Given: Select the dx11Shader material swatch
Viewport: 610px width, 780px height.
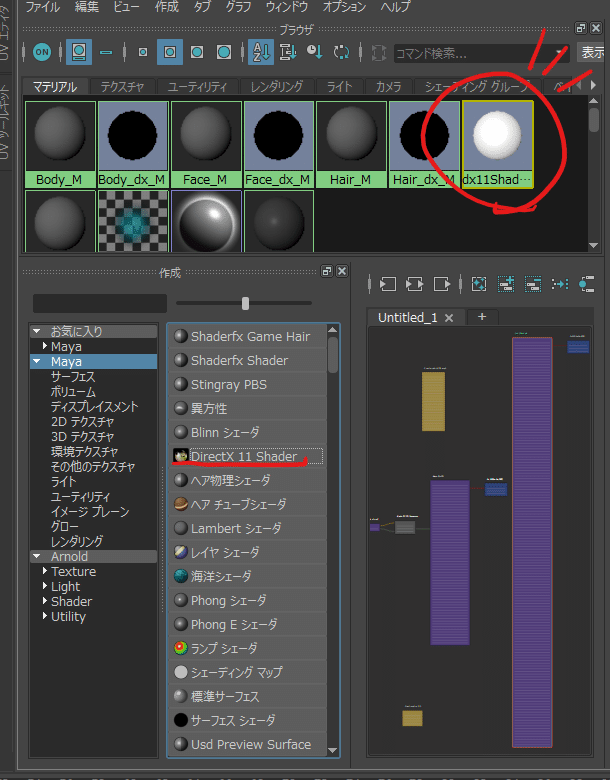Looking at the screenshot, I should coord(498,144).
